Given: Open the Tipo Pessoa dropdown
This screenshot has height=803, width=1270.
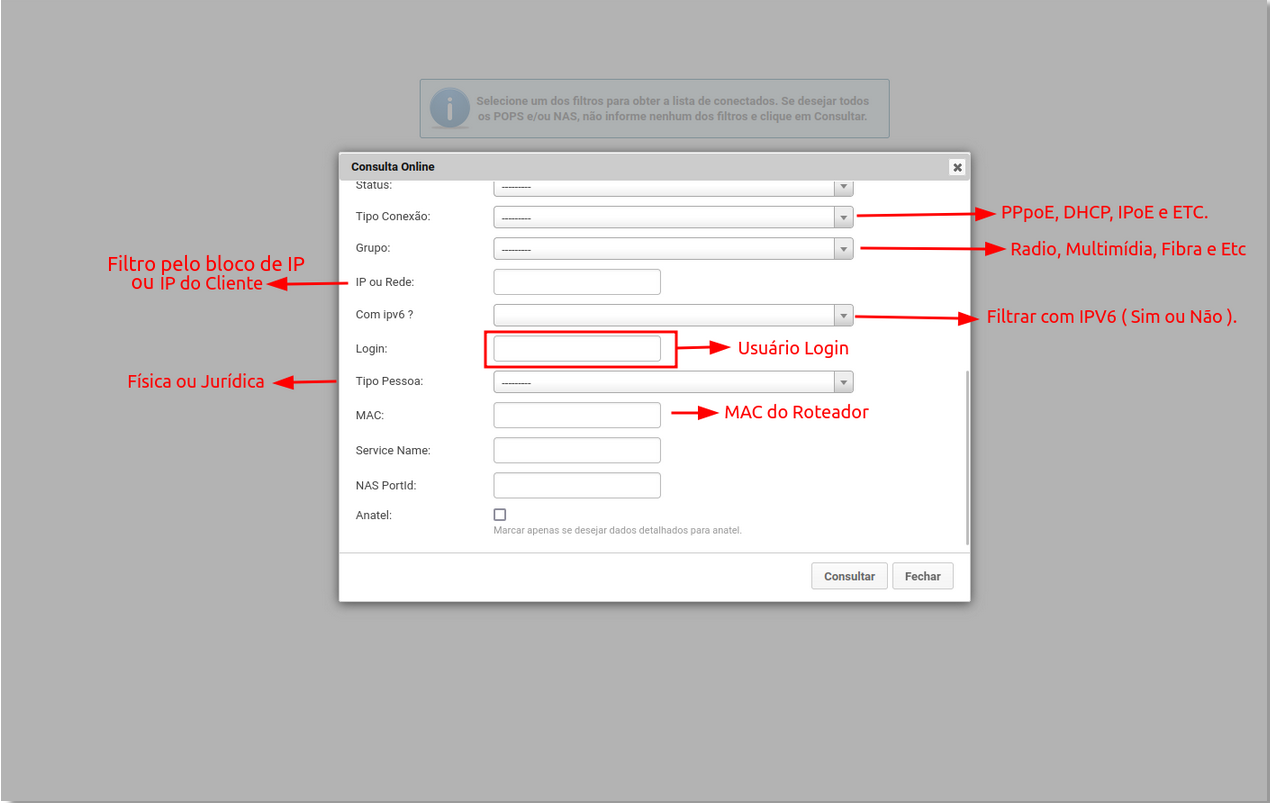Looking at the screenshot, I should coord(673,382).
